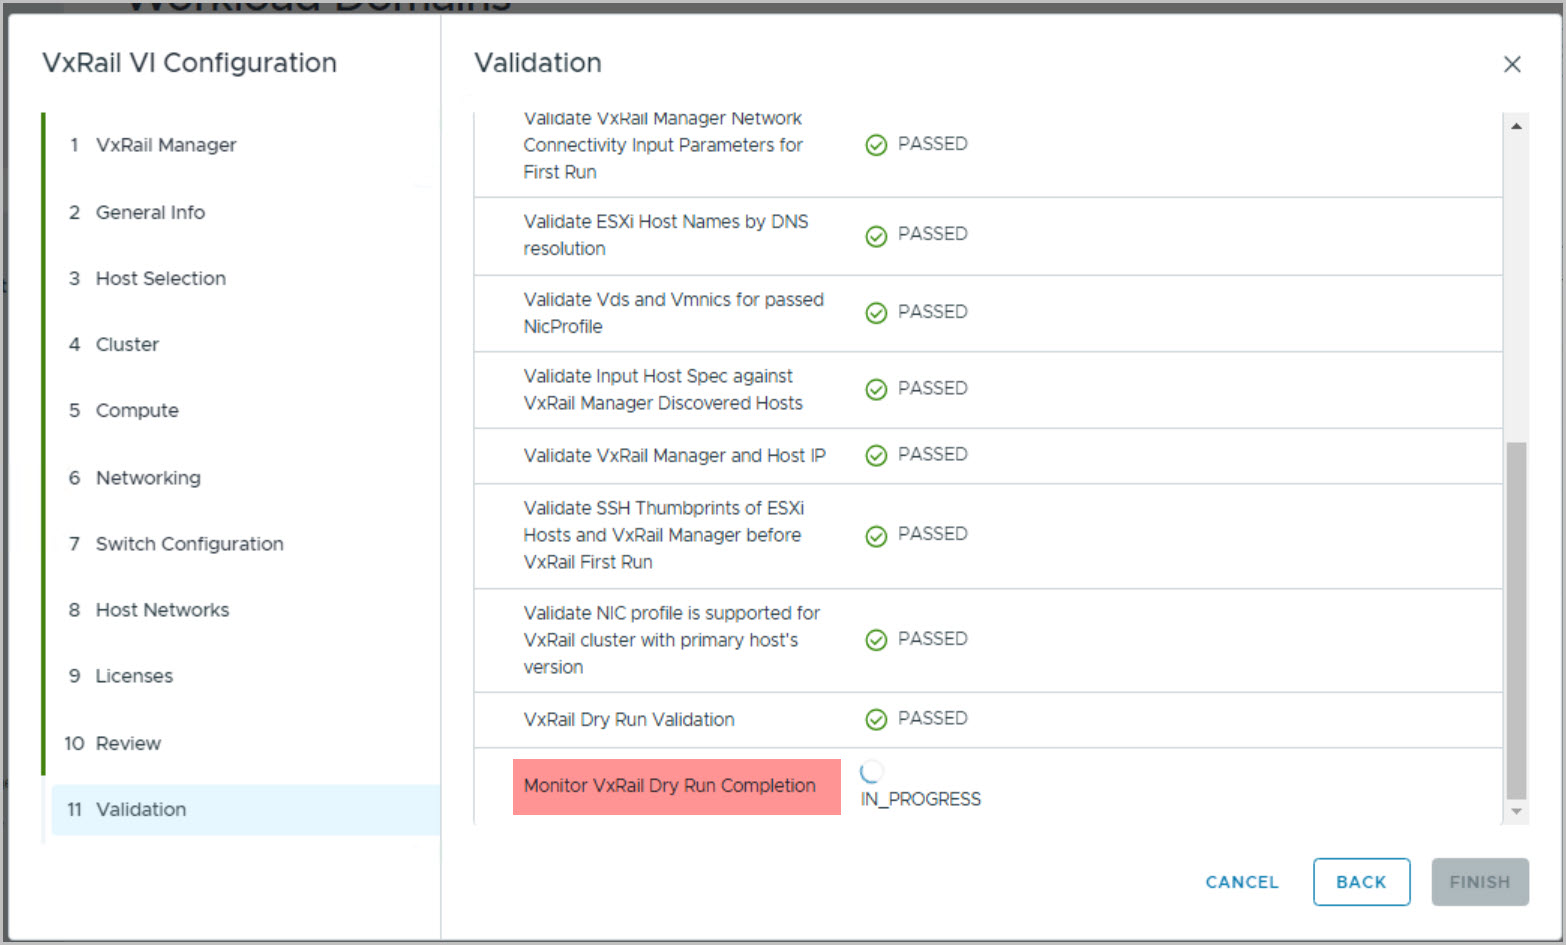Select the Switch Configuration step
Image resolution: width=1566 pixels, height=945 pixels.
click(x=189, y=544)
